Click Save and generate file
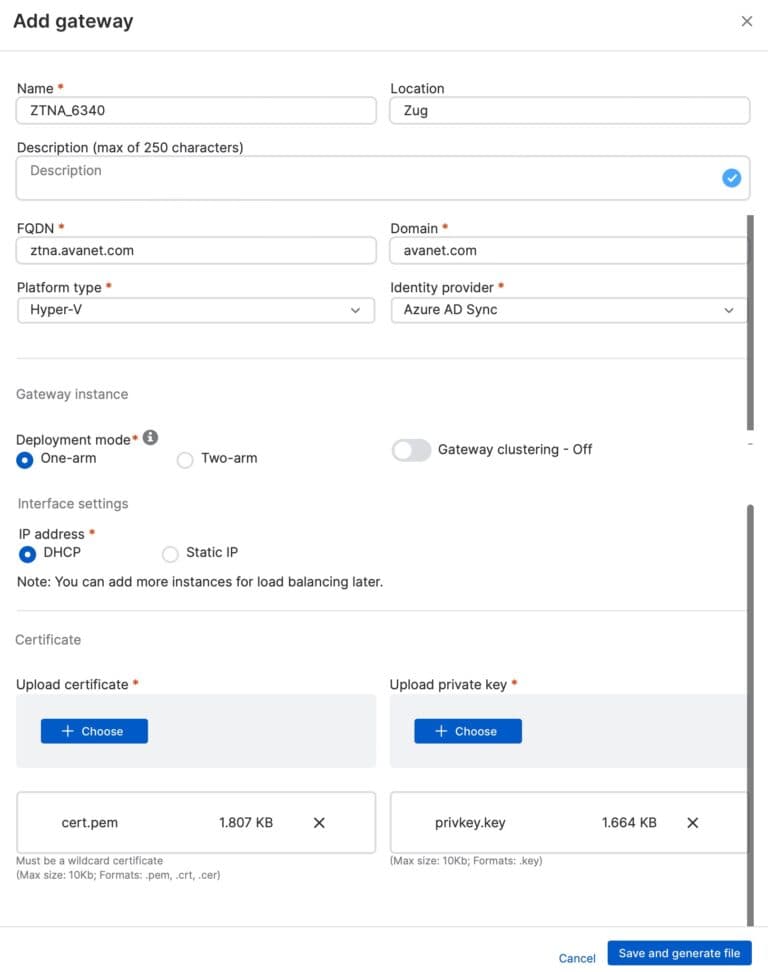Screen dimensions: 768x972 click(679, 953)
